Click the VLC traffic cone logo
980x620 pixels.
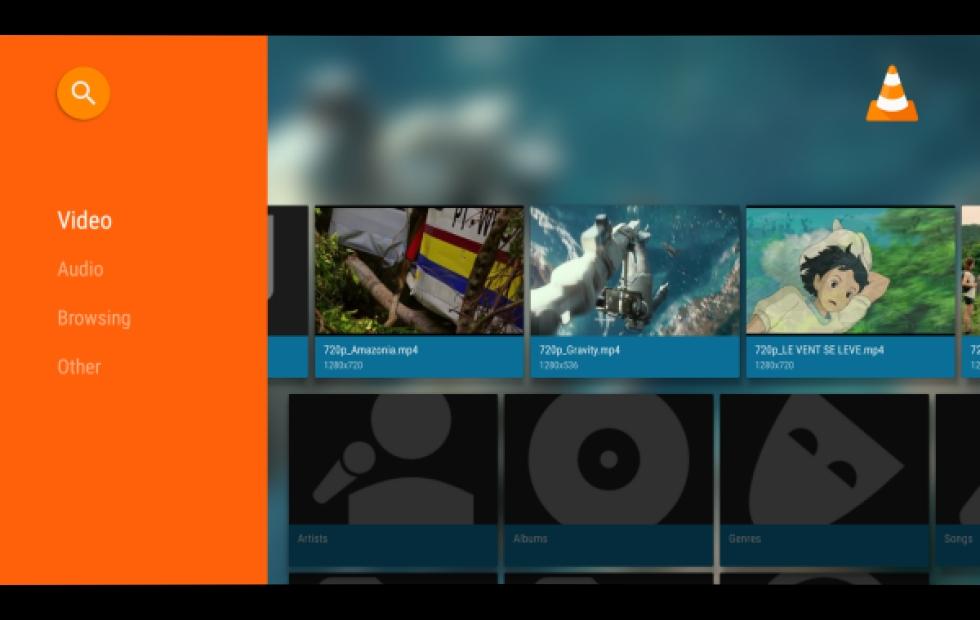coord(893,94)
